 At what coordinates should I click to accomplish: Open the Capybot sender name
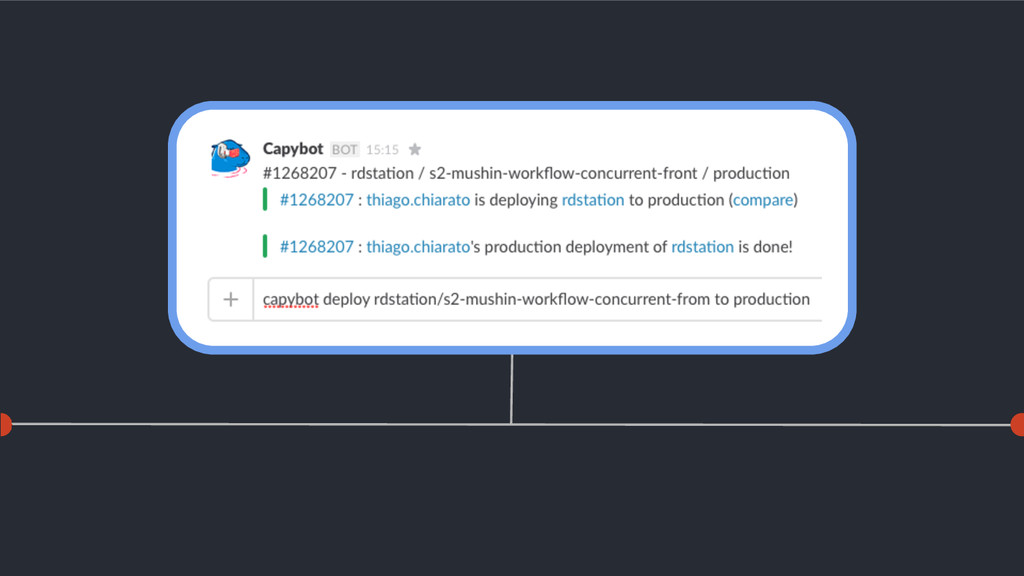coord(293,149)
